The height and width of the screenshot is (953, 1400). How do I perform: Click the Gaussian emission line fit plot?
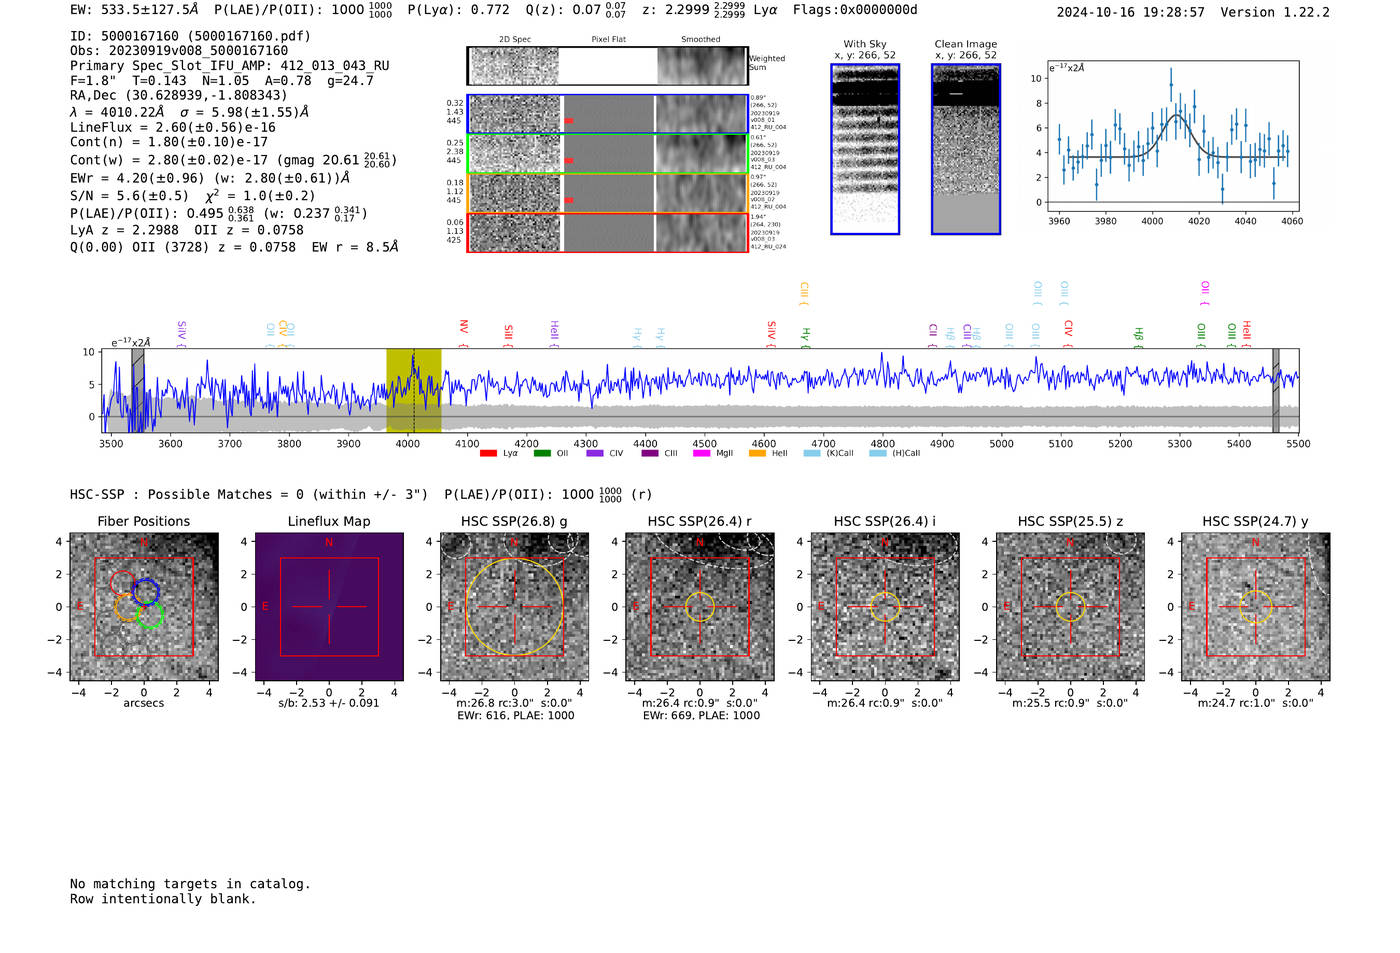point(1172,136)
